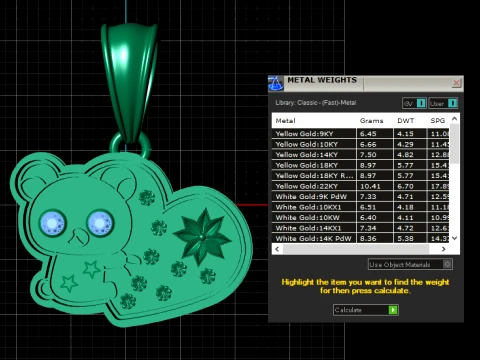
Task: Select the White Gold:10KX1 row
Action: (x=361, y=207)
